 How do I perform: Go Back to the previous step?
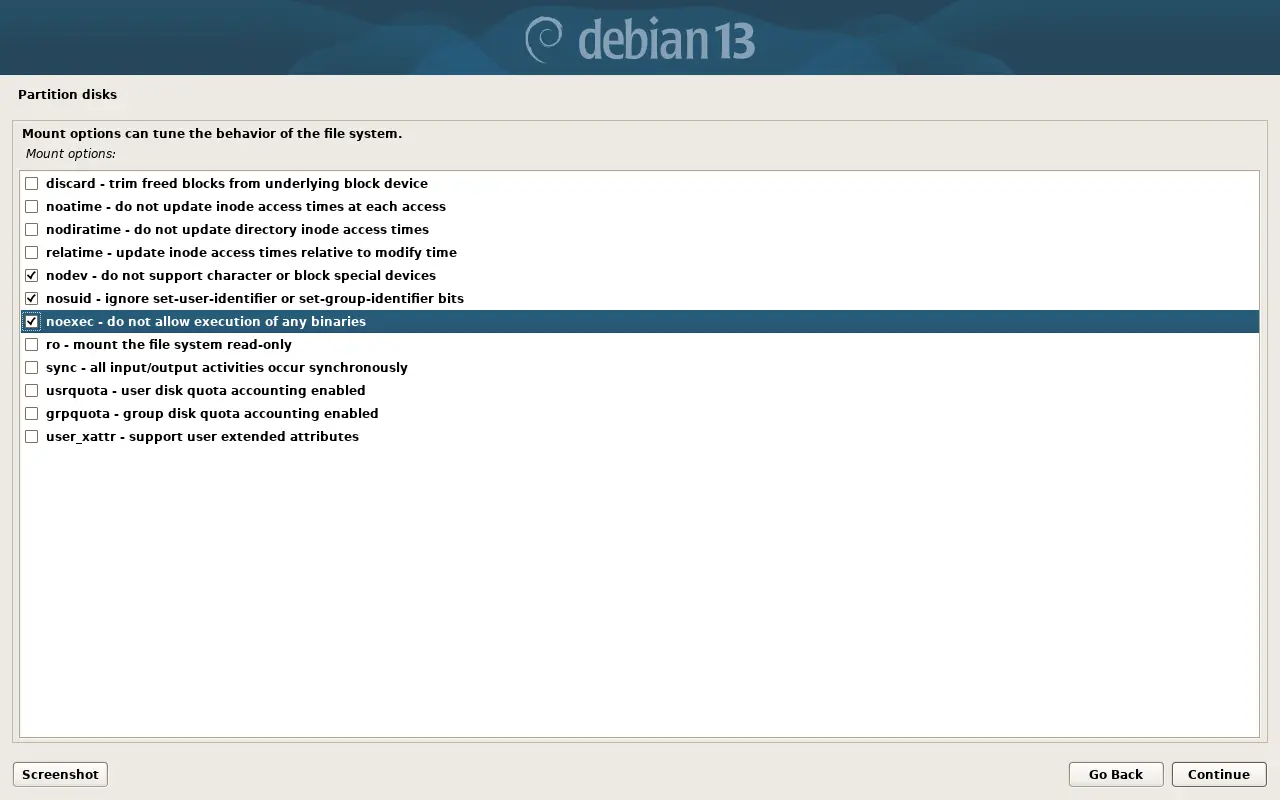tap(1116, 774)
